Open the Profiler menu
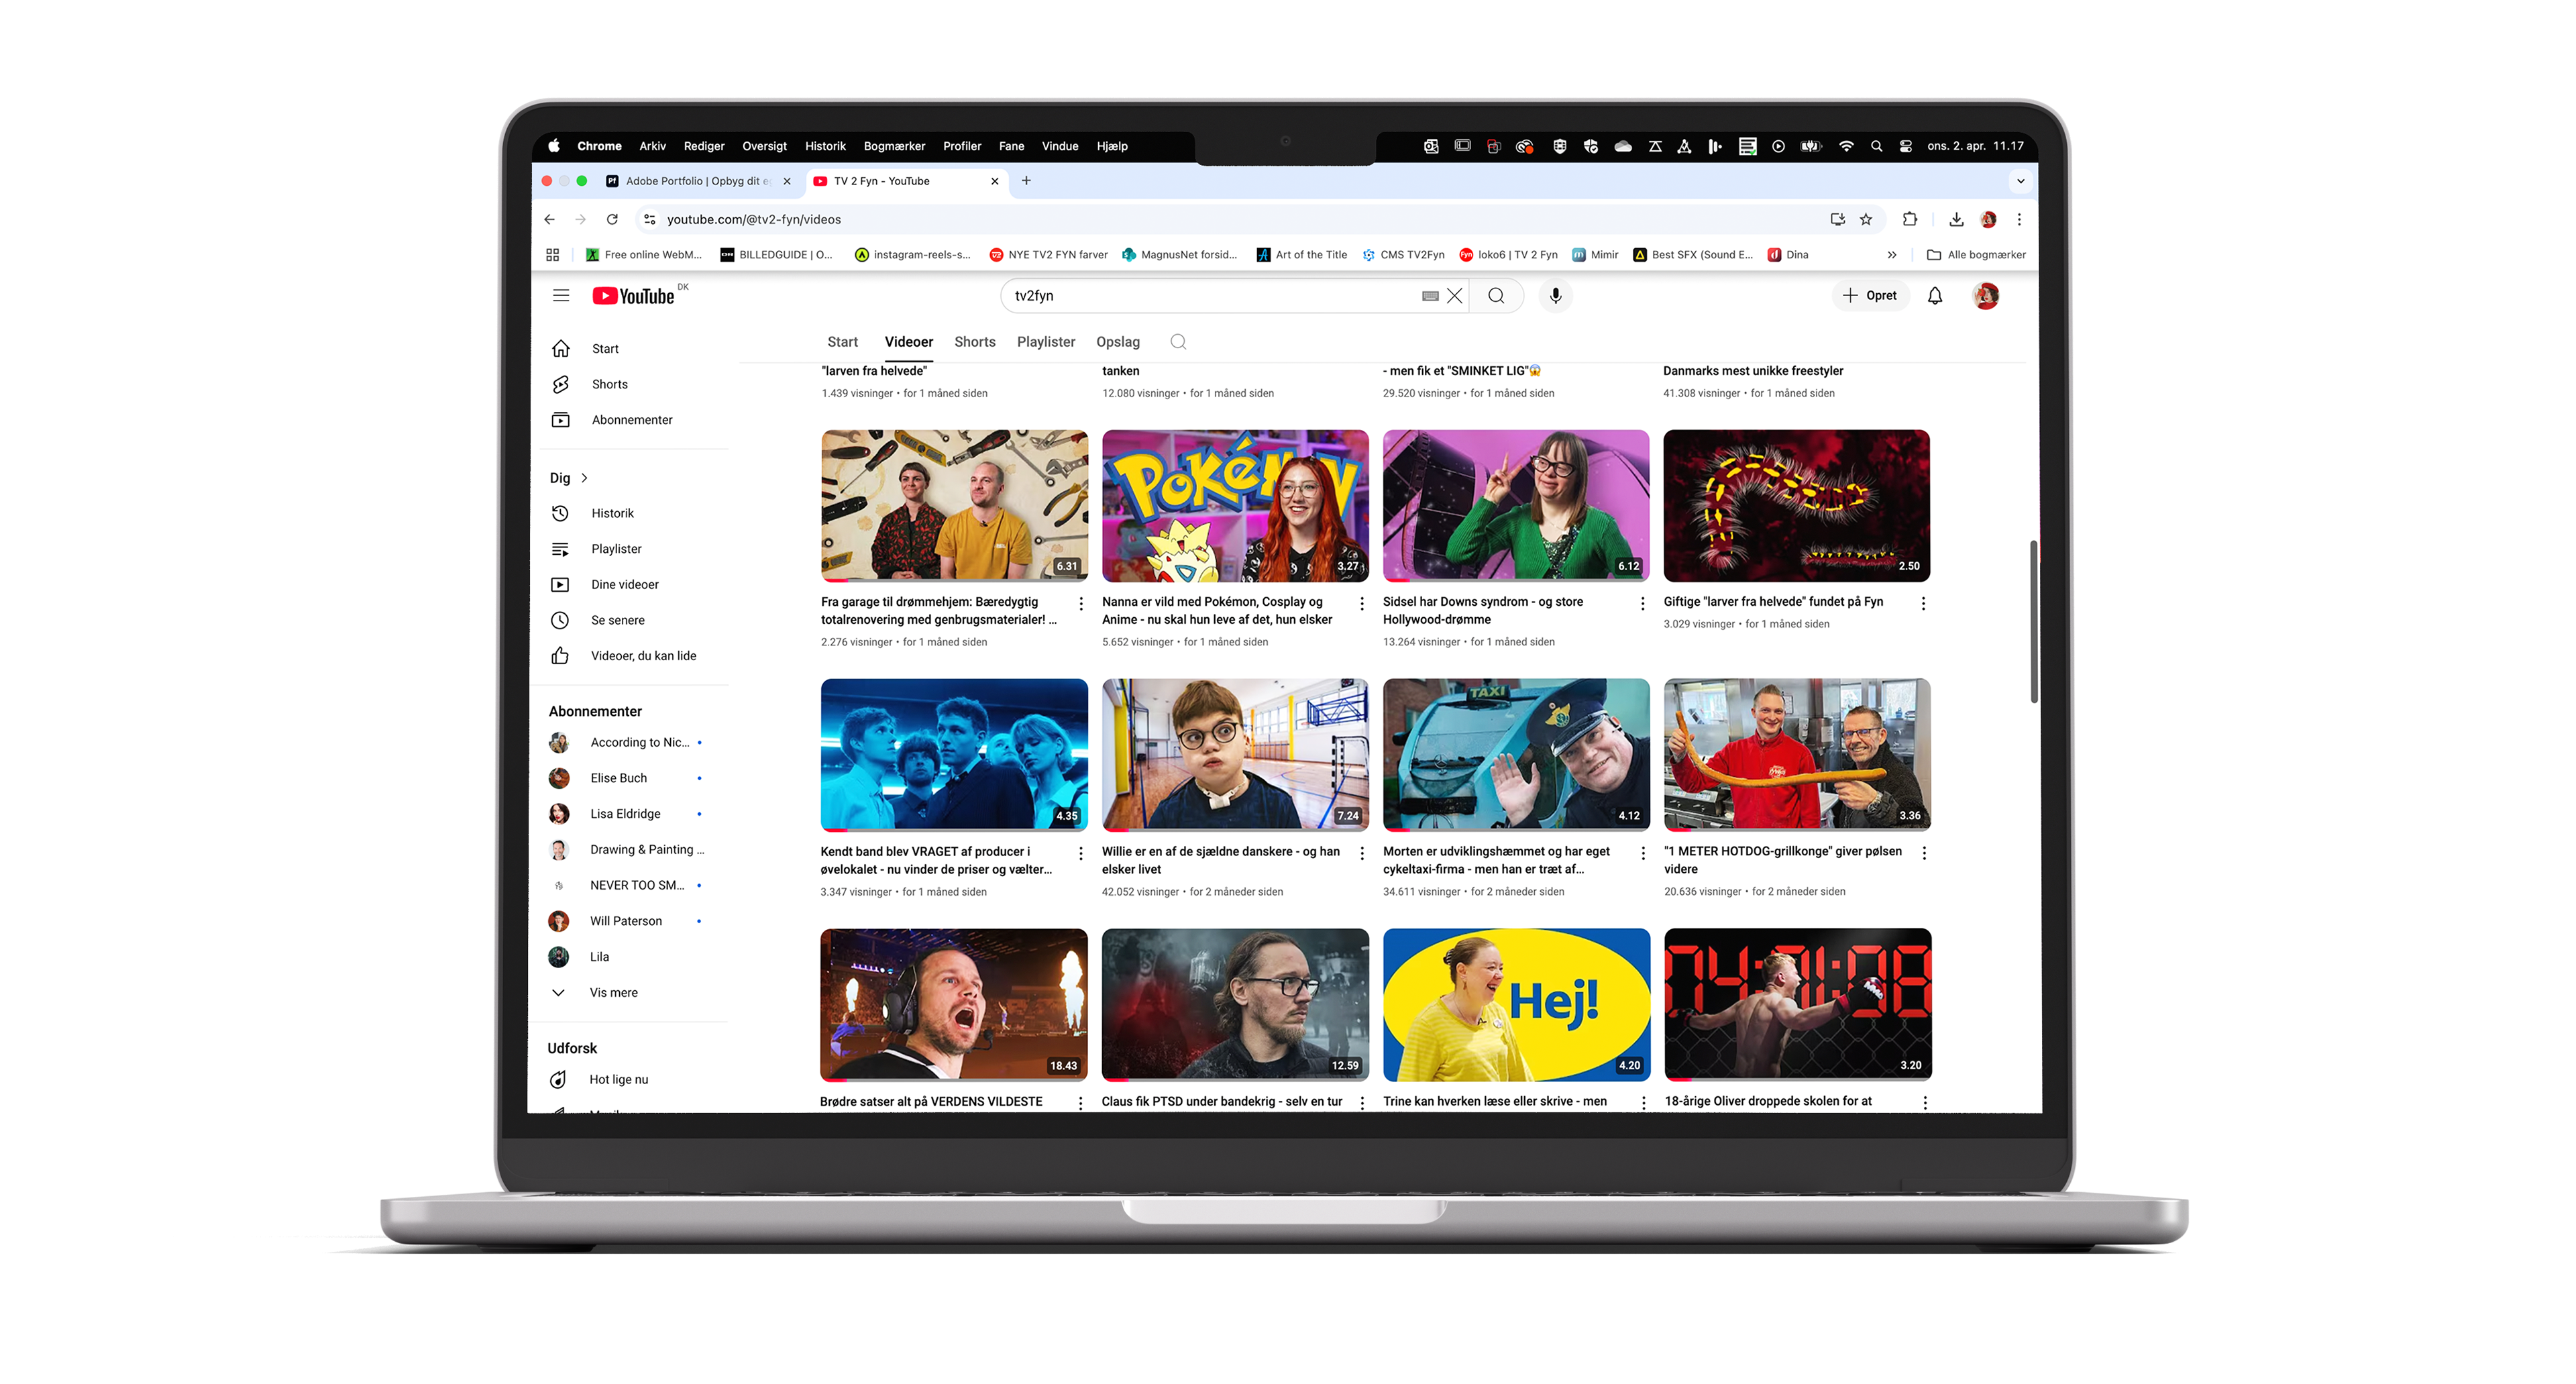 (962, 146)
